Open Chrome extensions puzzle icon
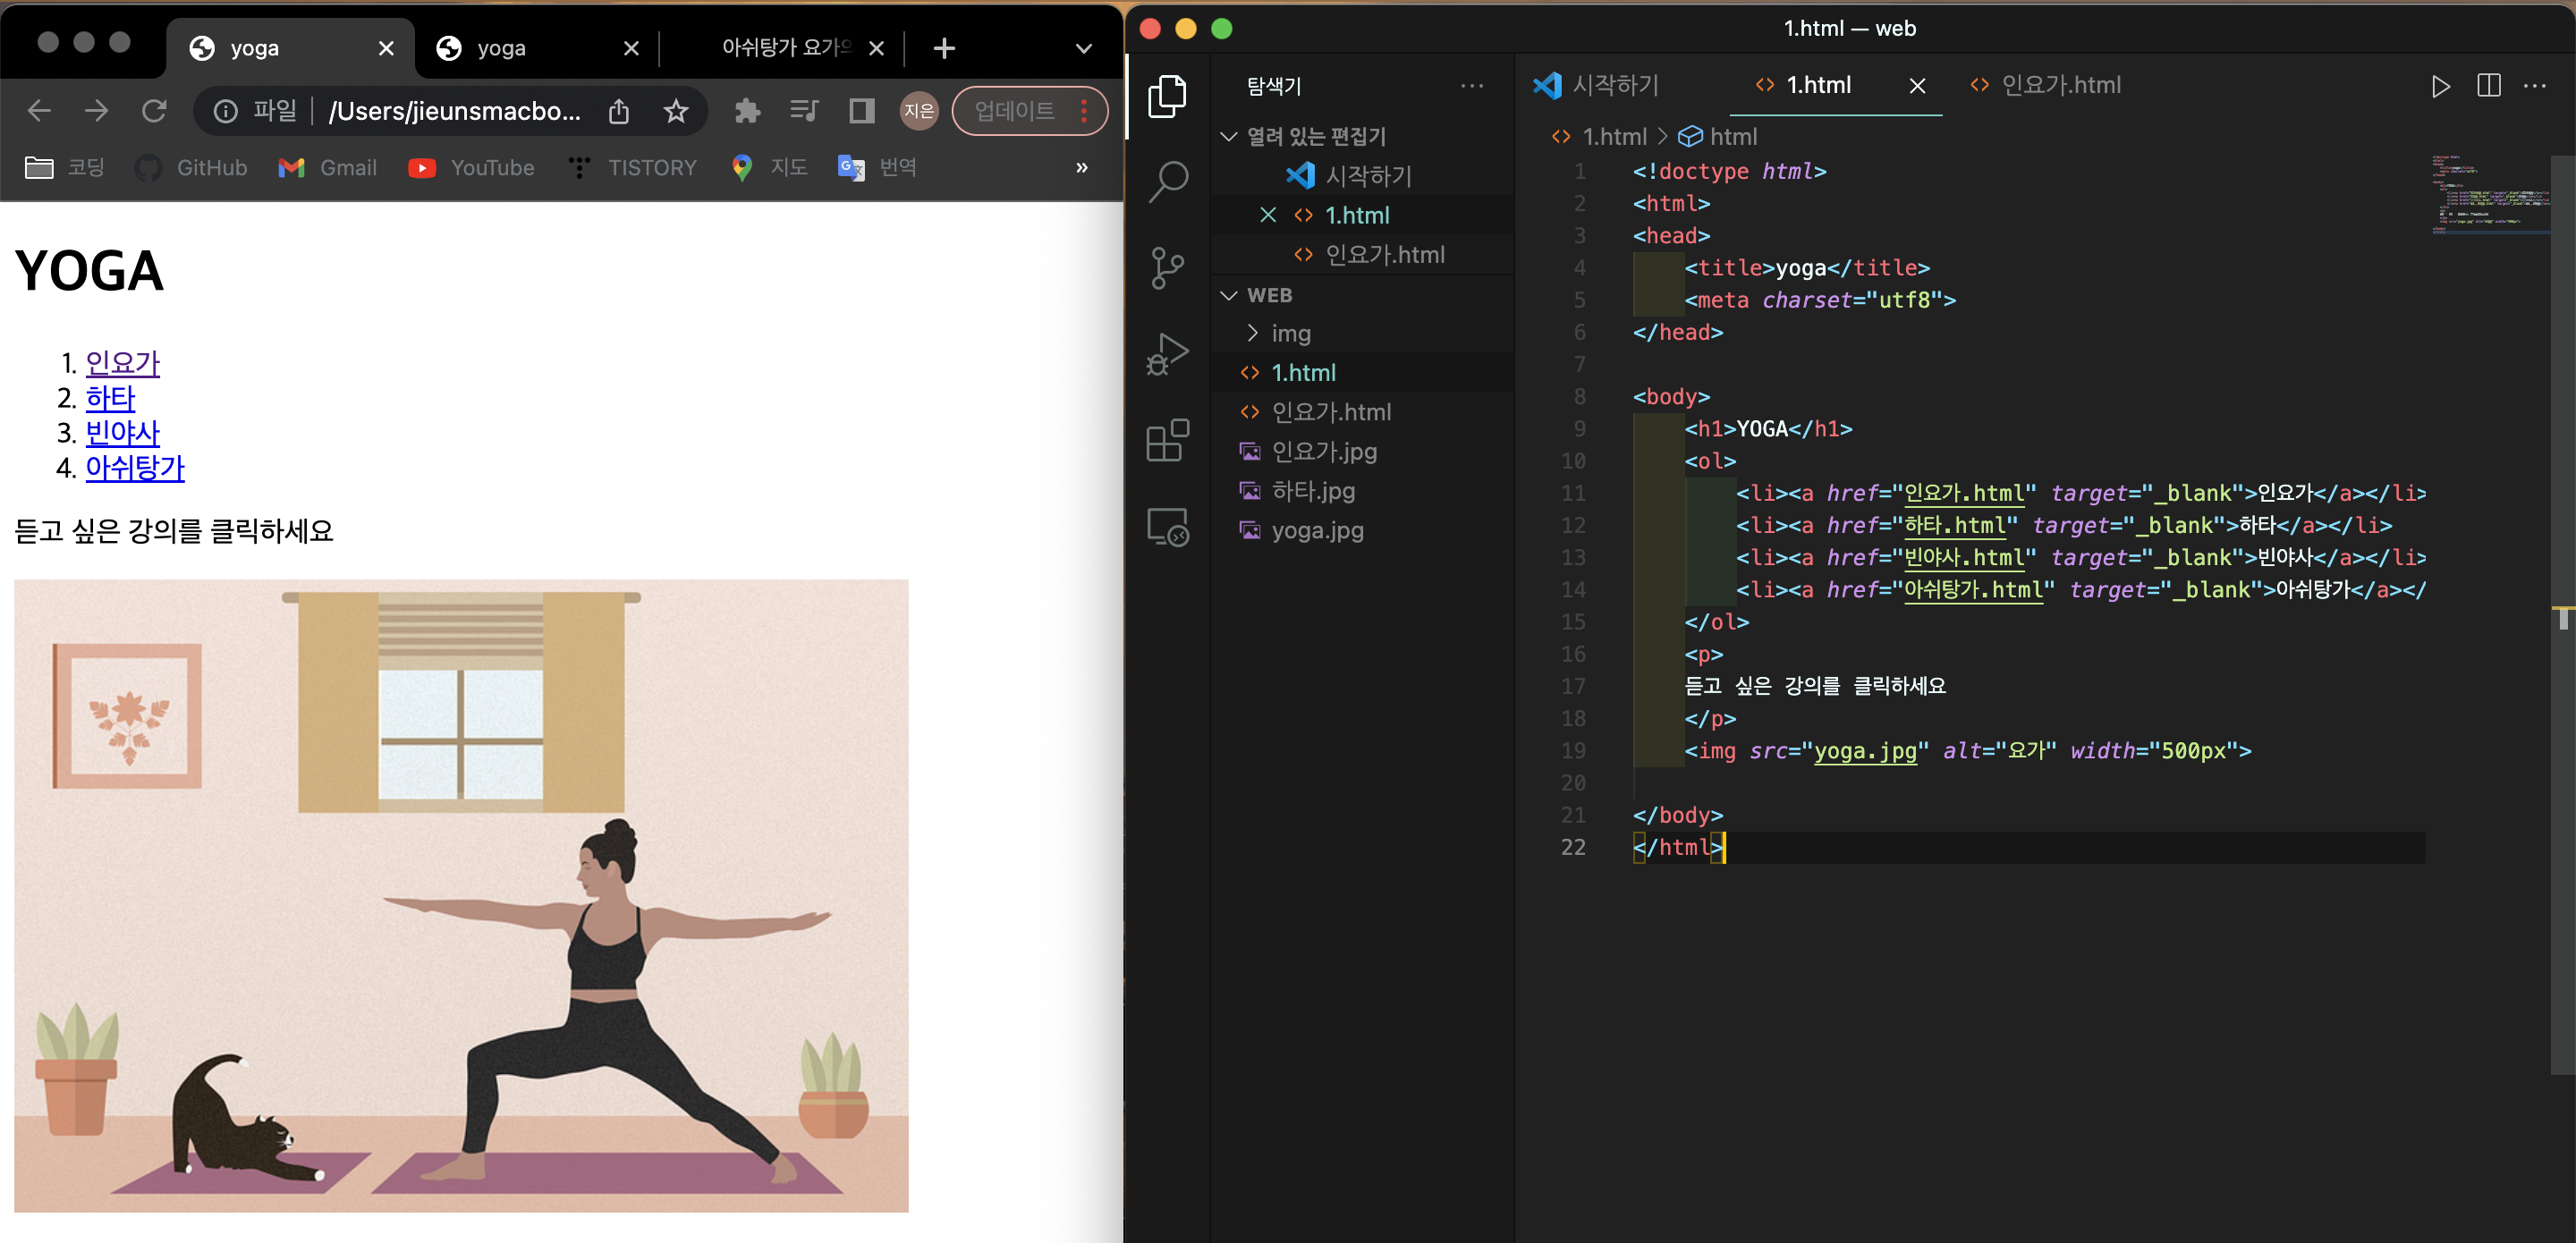This screenshot has height=1243, width=2576. [747, 111]
